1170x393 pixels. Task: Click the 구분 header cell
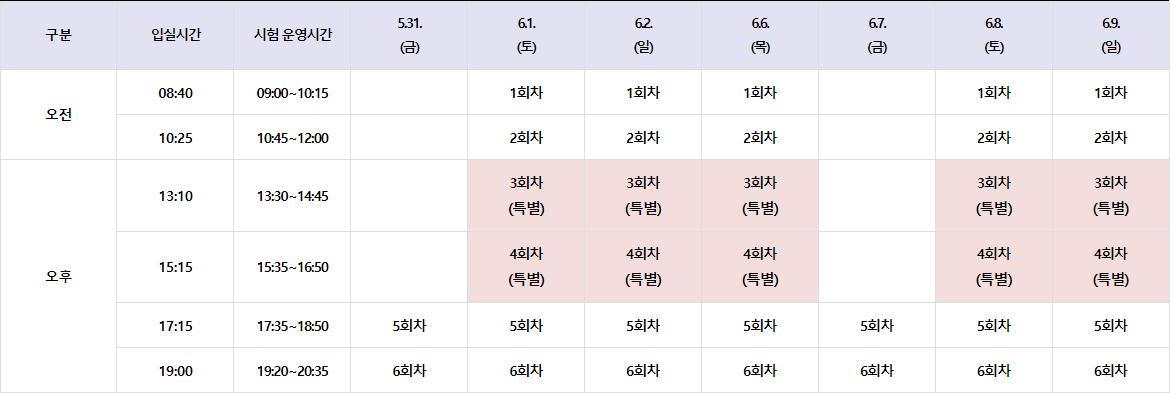[x=58, y=35]
